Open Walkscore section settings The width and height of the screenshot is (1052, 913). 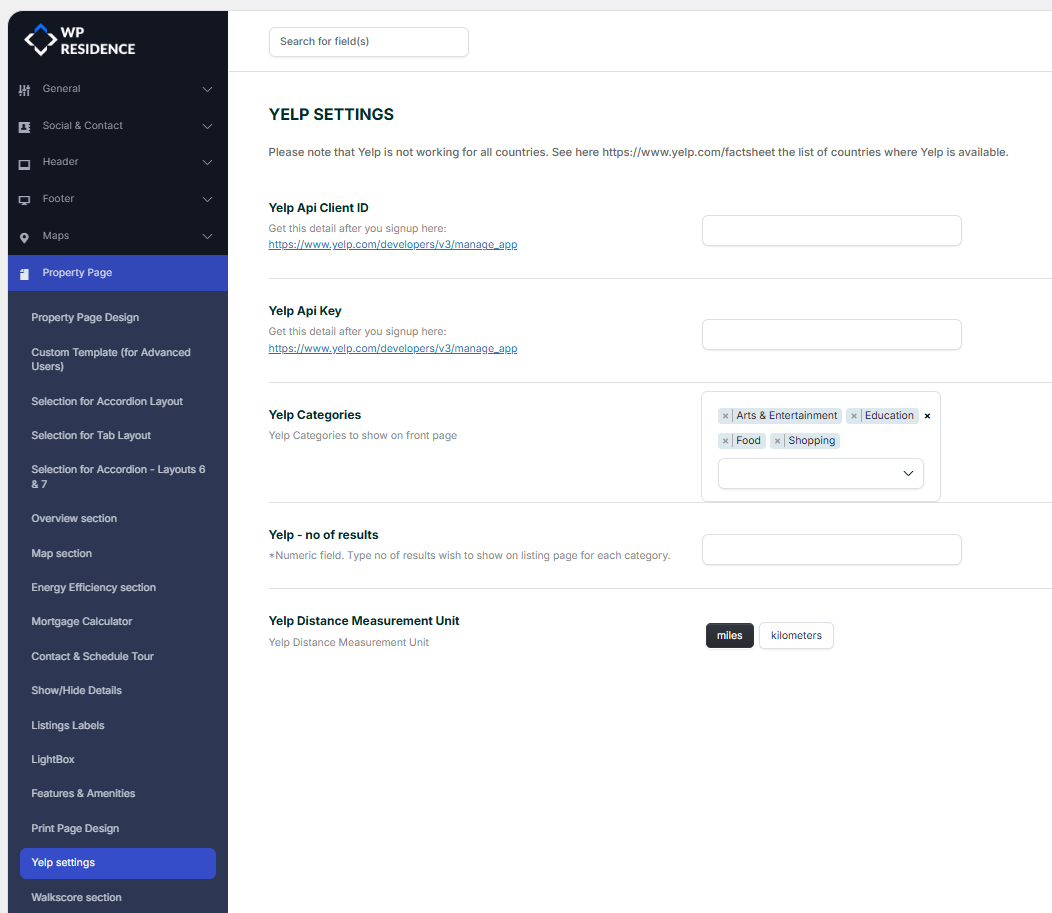click(x=76, y=898)
